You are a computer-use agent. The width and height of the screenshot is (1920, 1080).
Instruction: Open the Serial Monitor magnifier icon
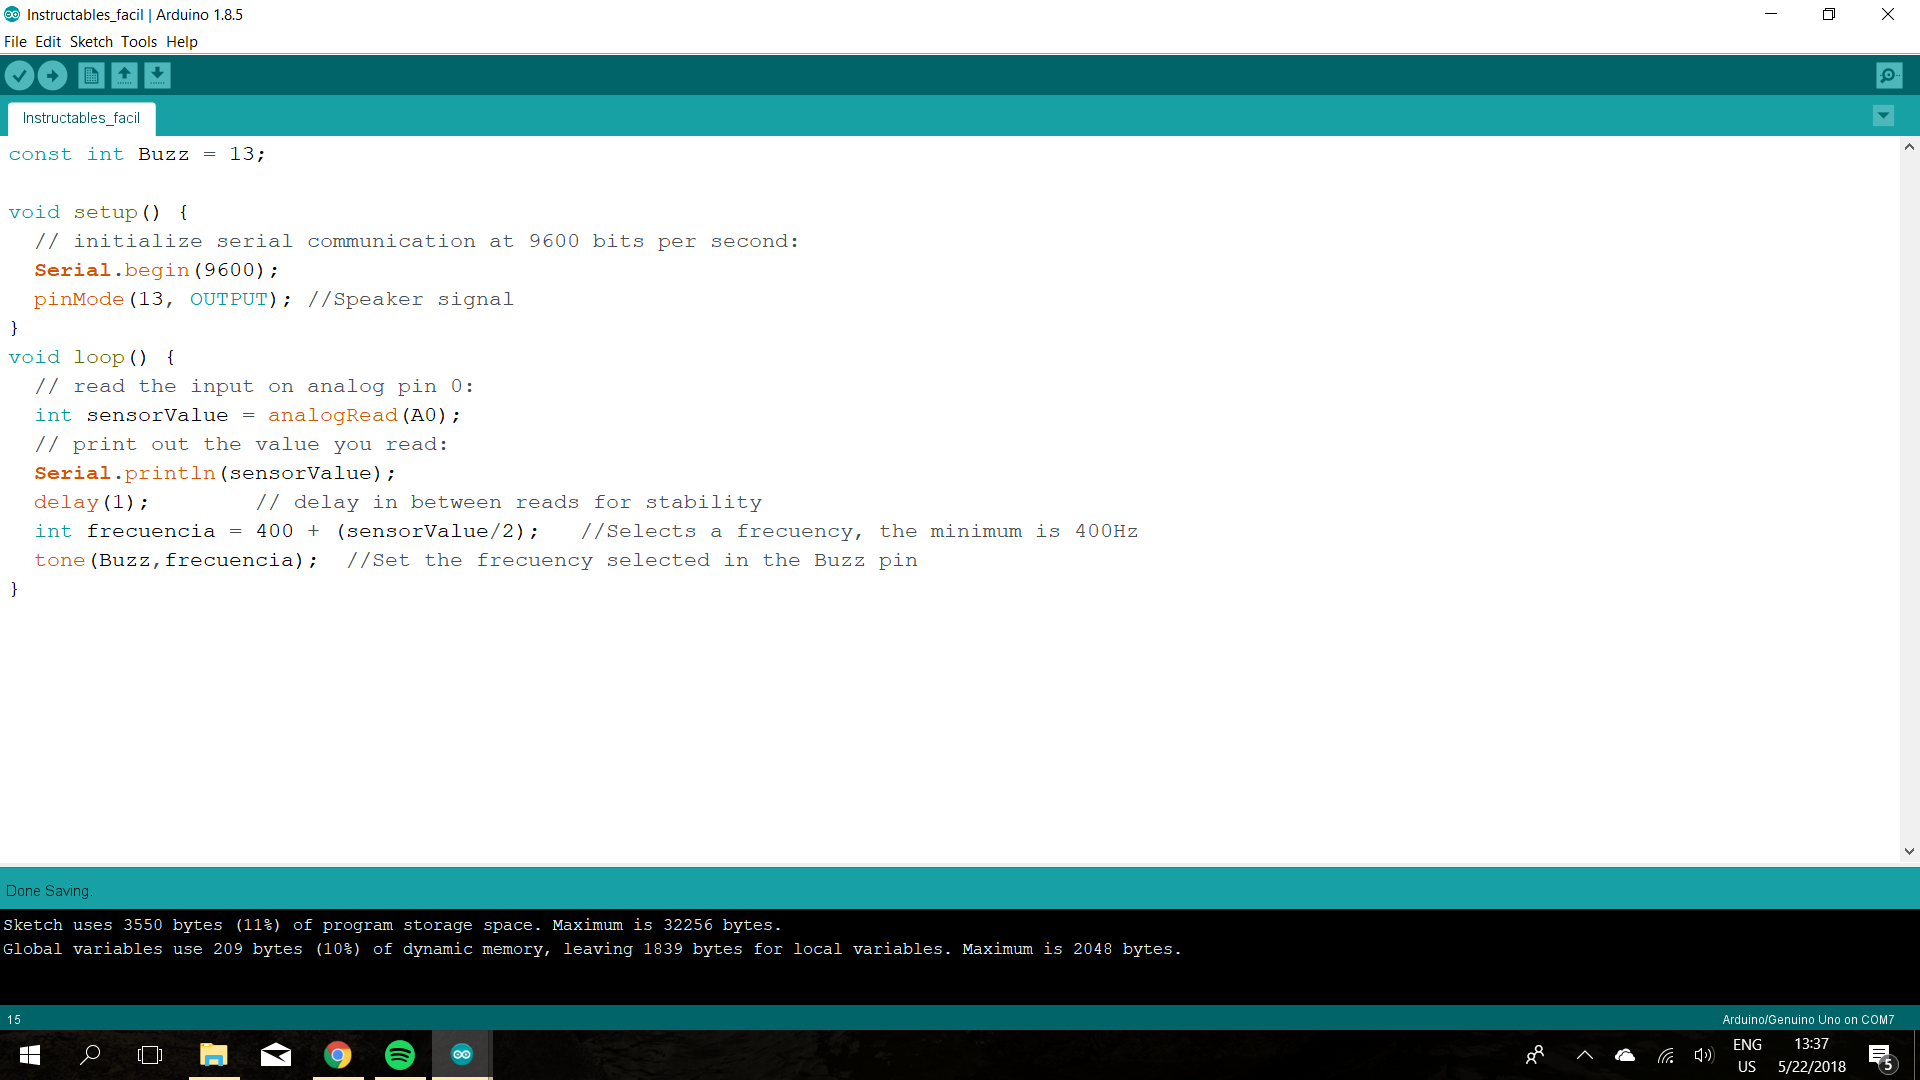1888,75
